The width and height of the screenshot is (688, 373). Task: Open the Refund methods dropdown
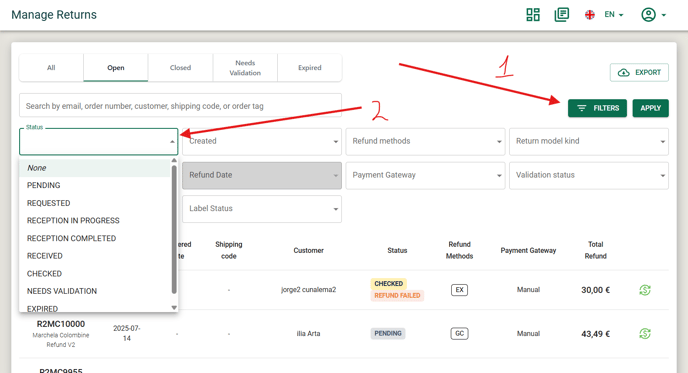425,141
